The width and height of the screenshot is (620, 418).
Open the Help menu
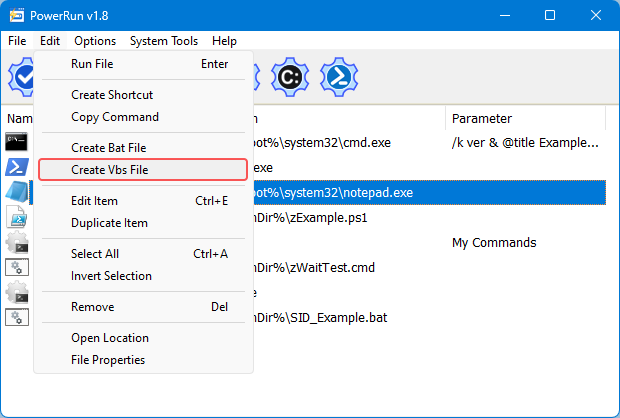225,41
